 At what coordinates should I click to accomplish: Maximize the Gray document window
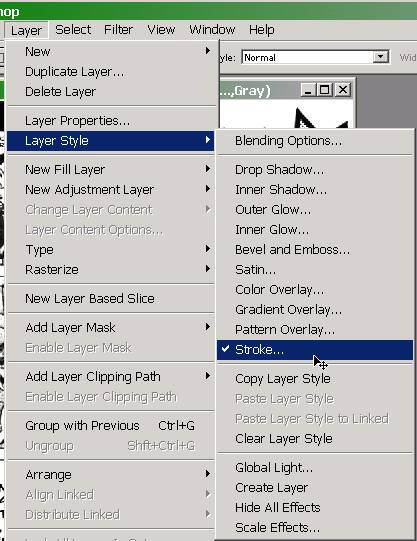pyautogui.click(x=325, y=90)
